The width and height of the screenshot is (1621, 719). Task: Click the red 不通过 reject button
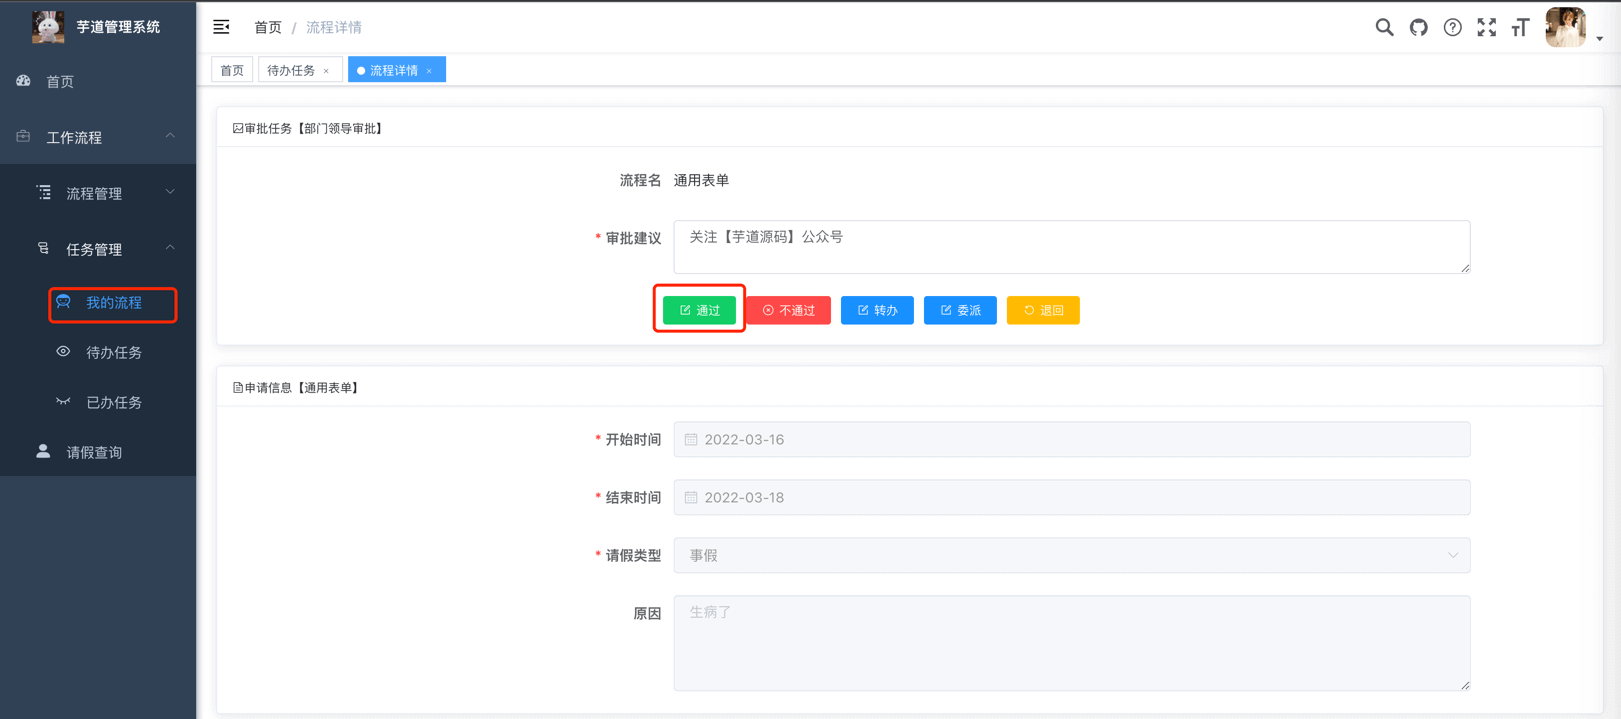coord(788,310)
